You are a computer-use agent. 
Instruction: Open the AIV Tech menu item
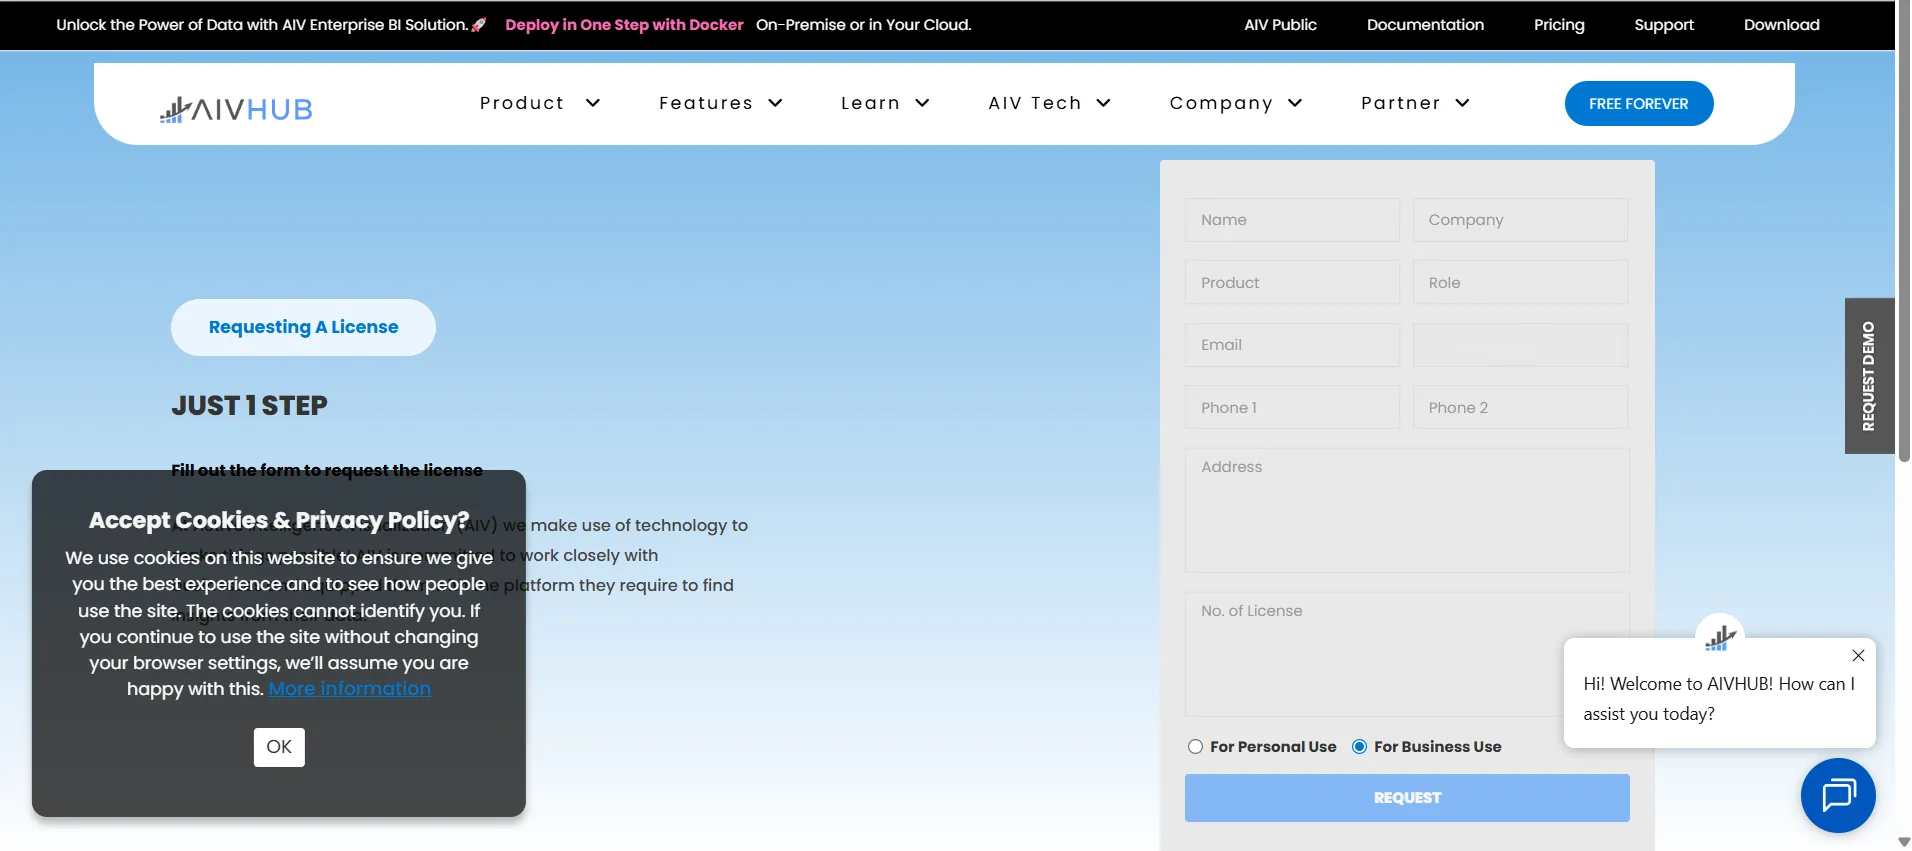tap(1035, 103)
